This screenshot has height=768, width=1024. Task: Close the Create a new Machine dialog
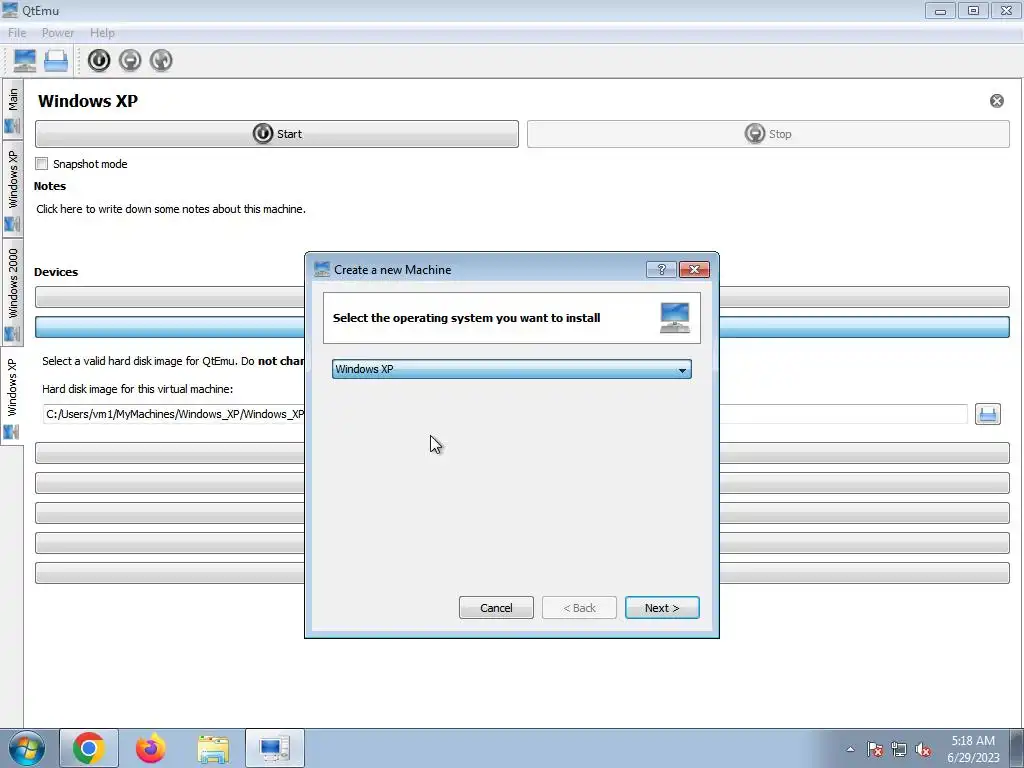point(694,270)
